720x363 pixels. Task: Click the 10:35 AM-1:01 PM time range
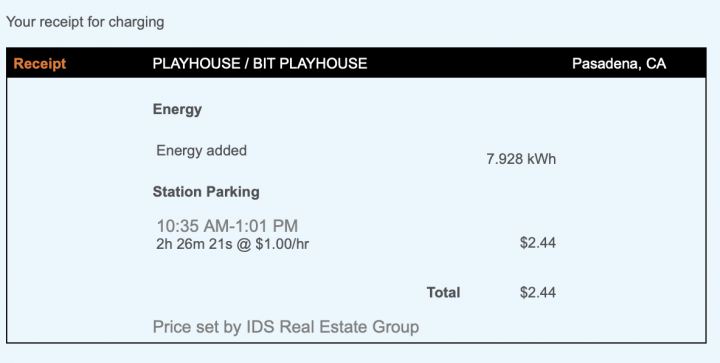click(227, 226)
